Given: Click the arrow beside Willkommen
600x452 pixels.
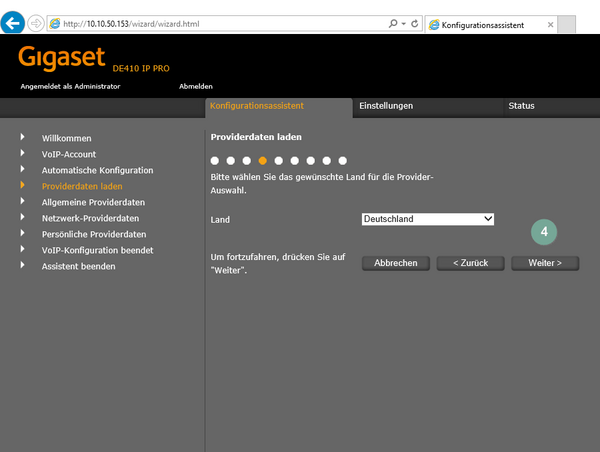Looking at the screenshot, I should [x=22, y=138].
